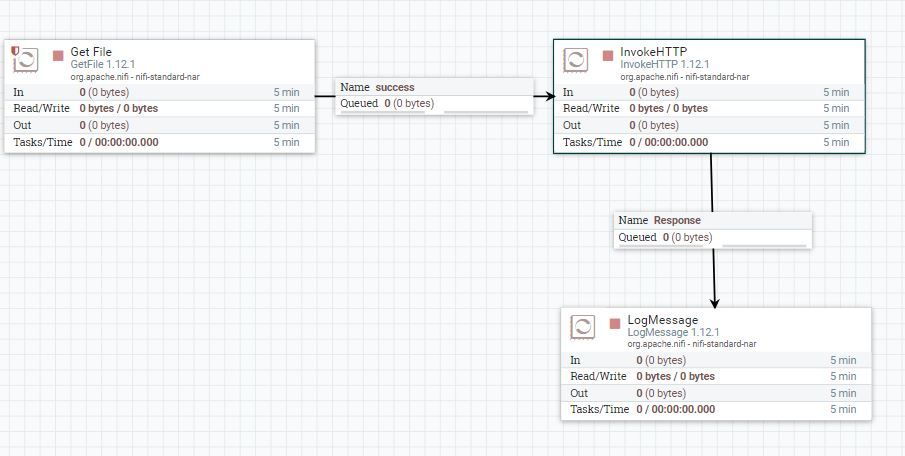Screen dimensions: 905x456
Task: Click the InvokeHTTP processor icon
Action: click(x=575, y=59)
